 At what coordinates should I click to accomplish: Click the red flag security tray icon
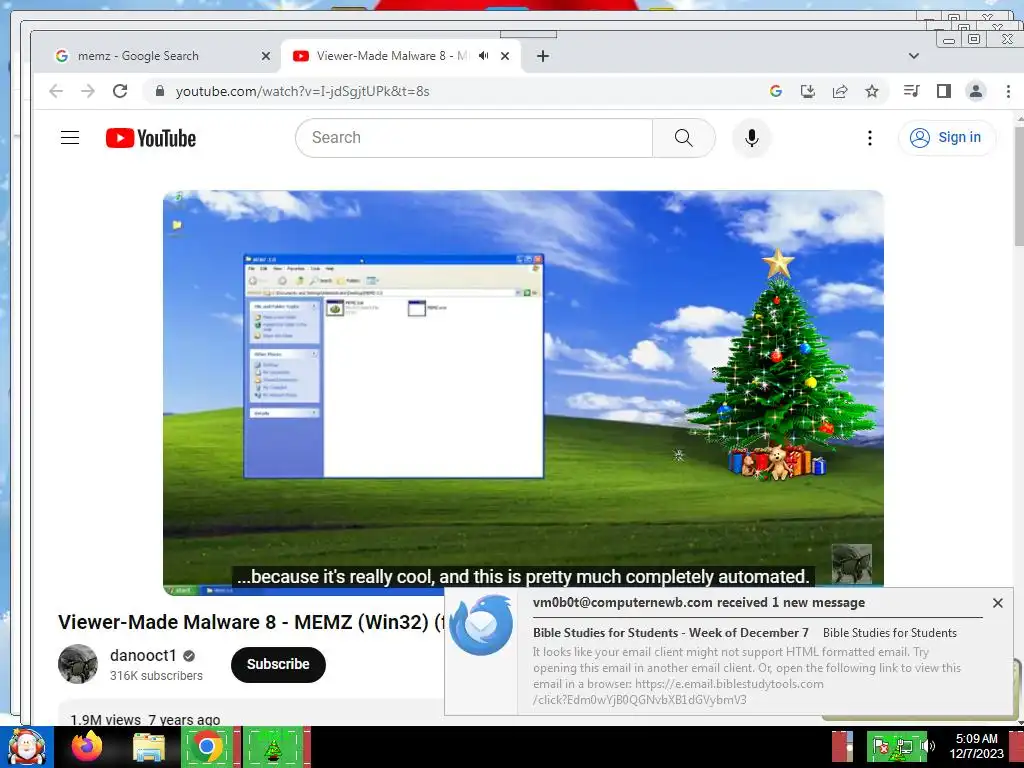[x=880, y=746]
